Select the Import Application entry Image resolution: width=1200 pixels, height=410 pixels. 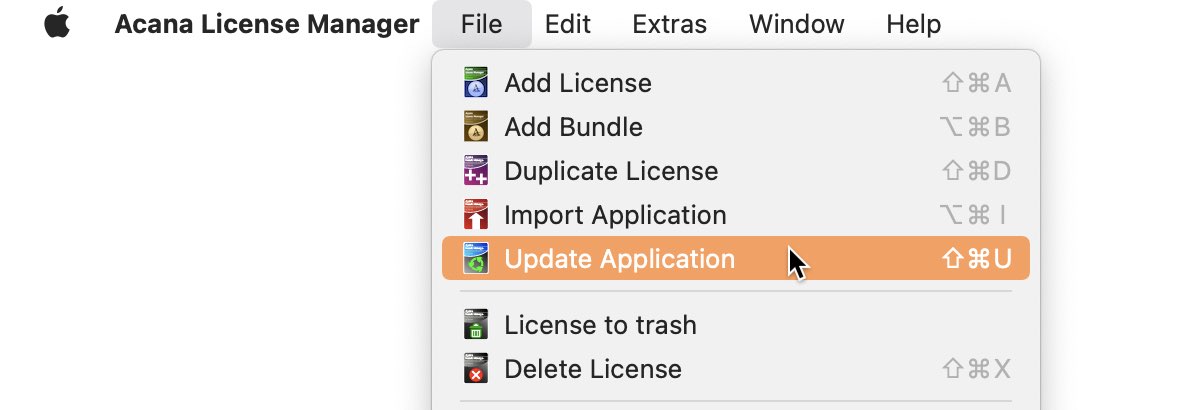[736, 215]
